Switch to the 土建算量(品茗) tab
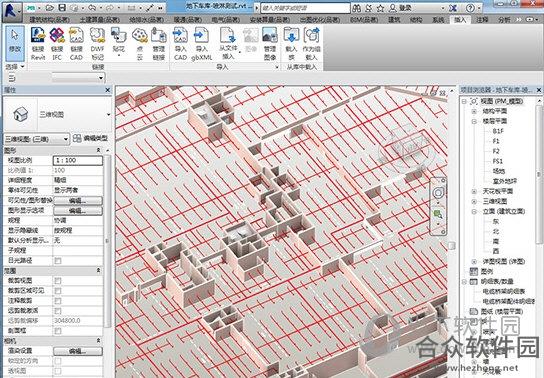 (100, 20)
